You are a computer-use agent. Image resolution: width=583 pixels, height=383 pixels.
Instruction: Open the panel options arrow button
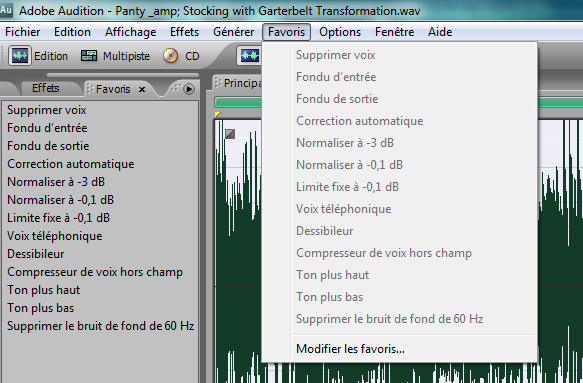[189, 89]
